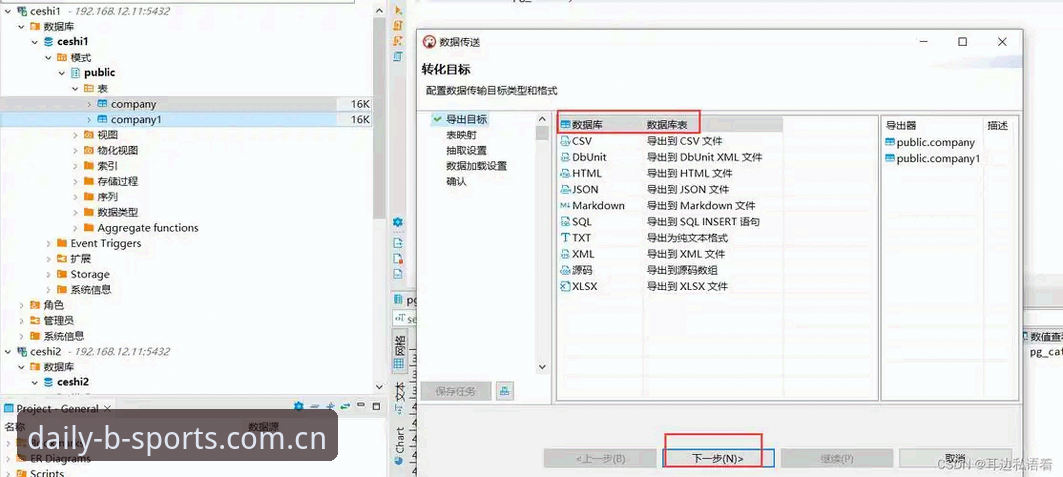This screenshot has height=477, width=1063.
Task: Expand the company1 table node
Action: click(89, 119)
